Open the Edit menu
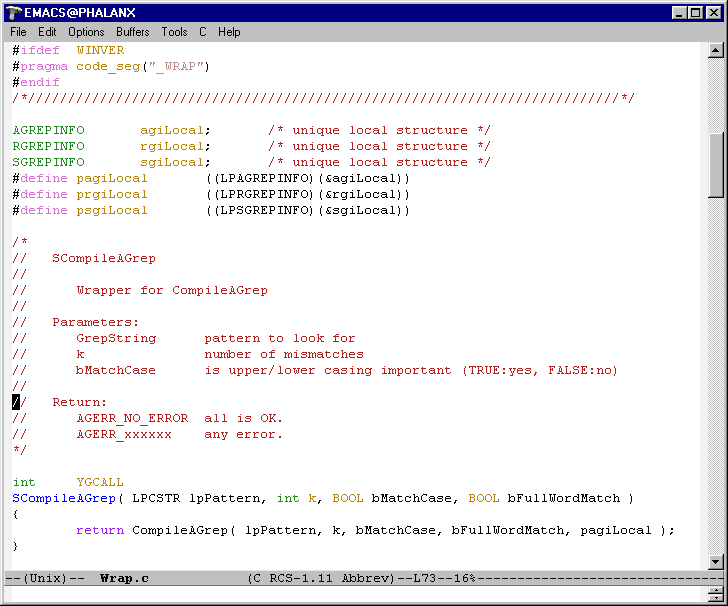Image resolution: width=728 pixels, height=606 pixels. point(47,32)
